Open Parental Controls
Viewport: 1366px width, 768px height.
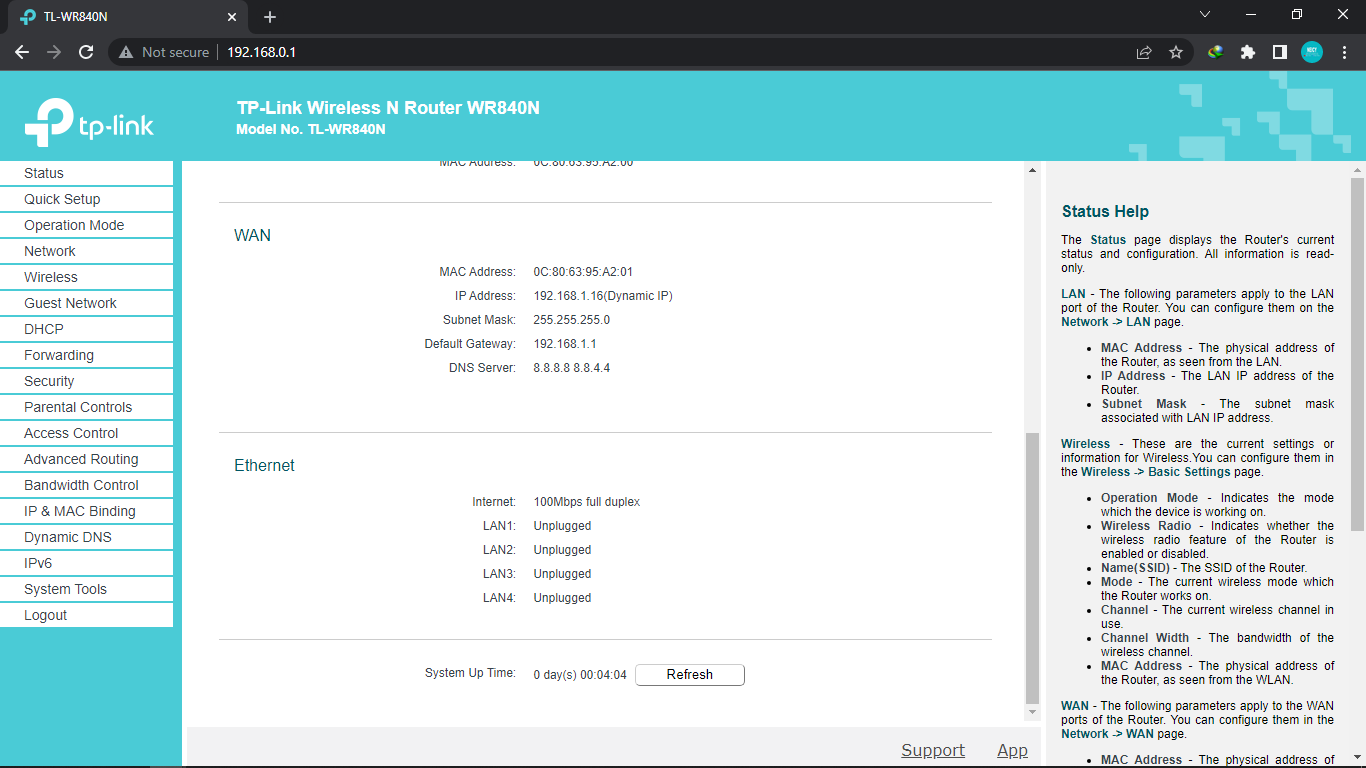click(86, 407)
